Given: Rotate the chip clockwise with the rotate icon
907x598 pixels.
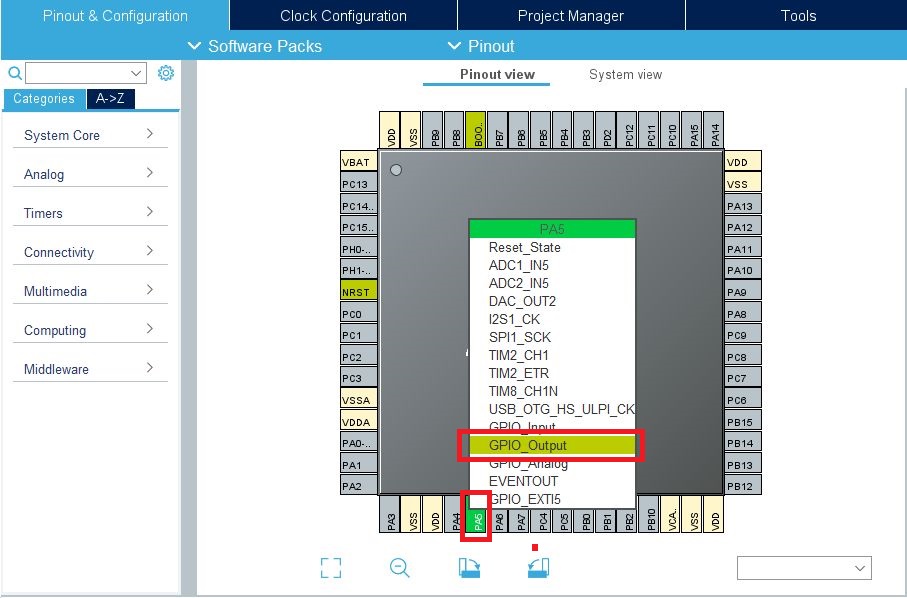Looking at the screenshot, I should pos(469,568).
